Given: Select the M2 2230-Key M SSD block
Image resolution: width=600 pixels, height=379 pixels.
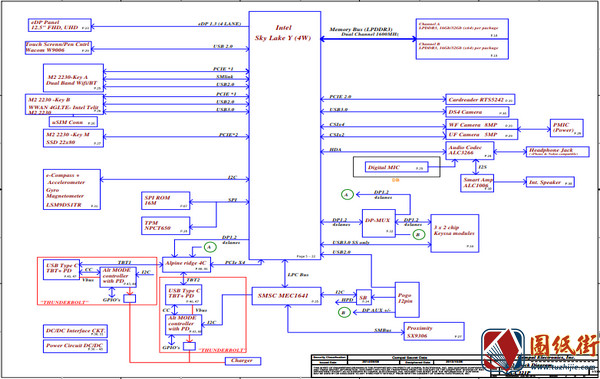Looking at the screenshot, I should coord(73,138).
